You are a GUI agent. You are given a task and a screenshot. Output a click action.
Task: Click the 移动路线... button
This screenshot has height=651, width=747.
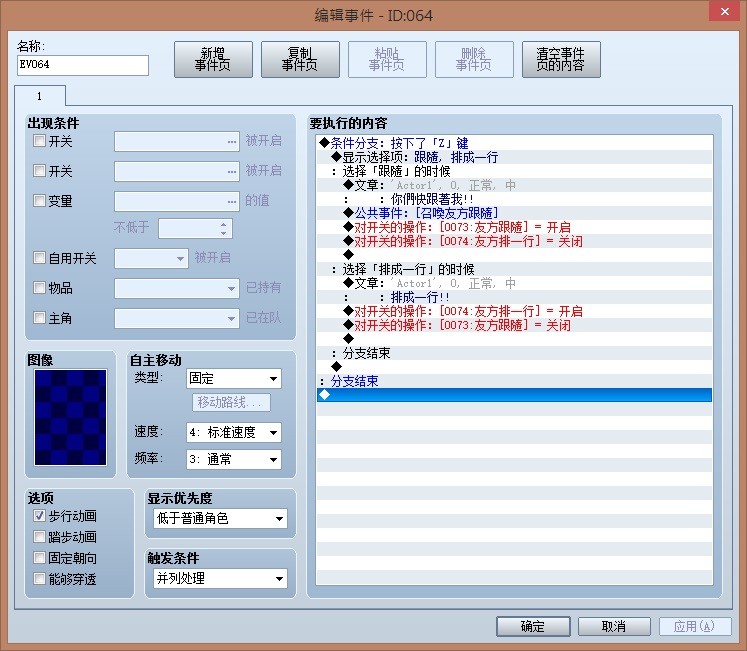(231, 402)
